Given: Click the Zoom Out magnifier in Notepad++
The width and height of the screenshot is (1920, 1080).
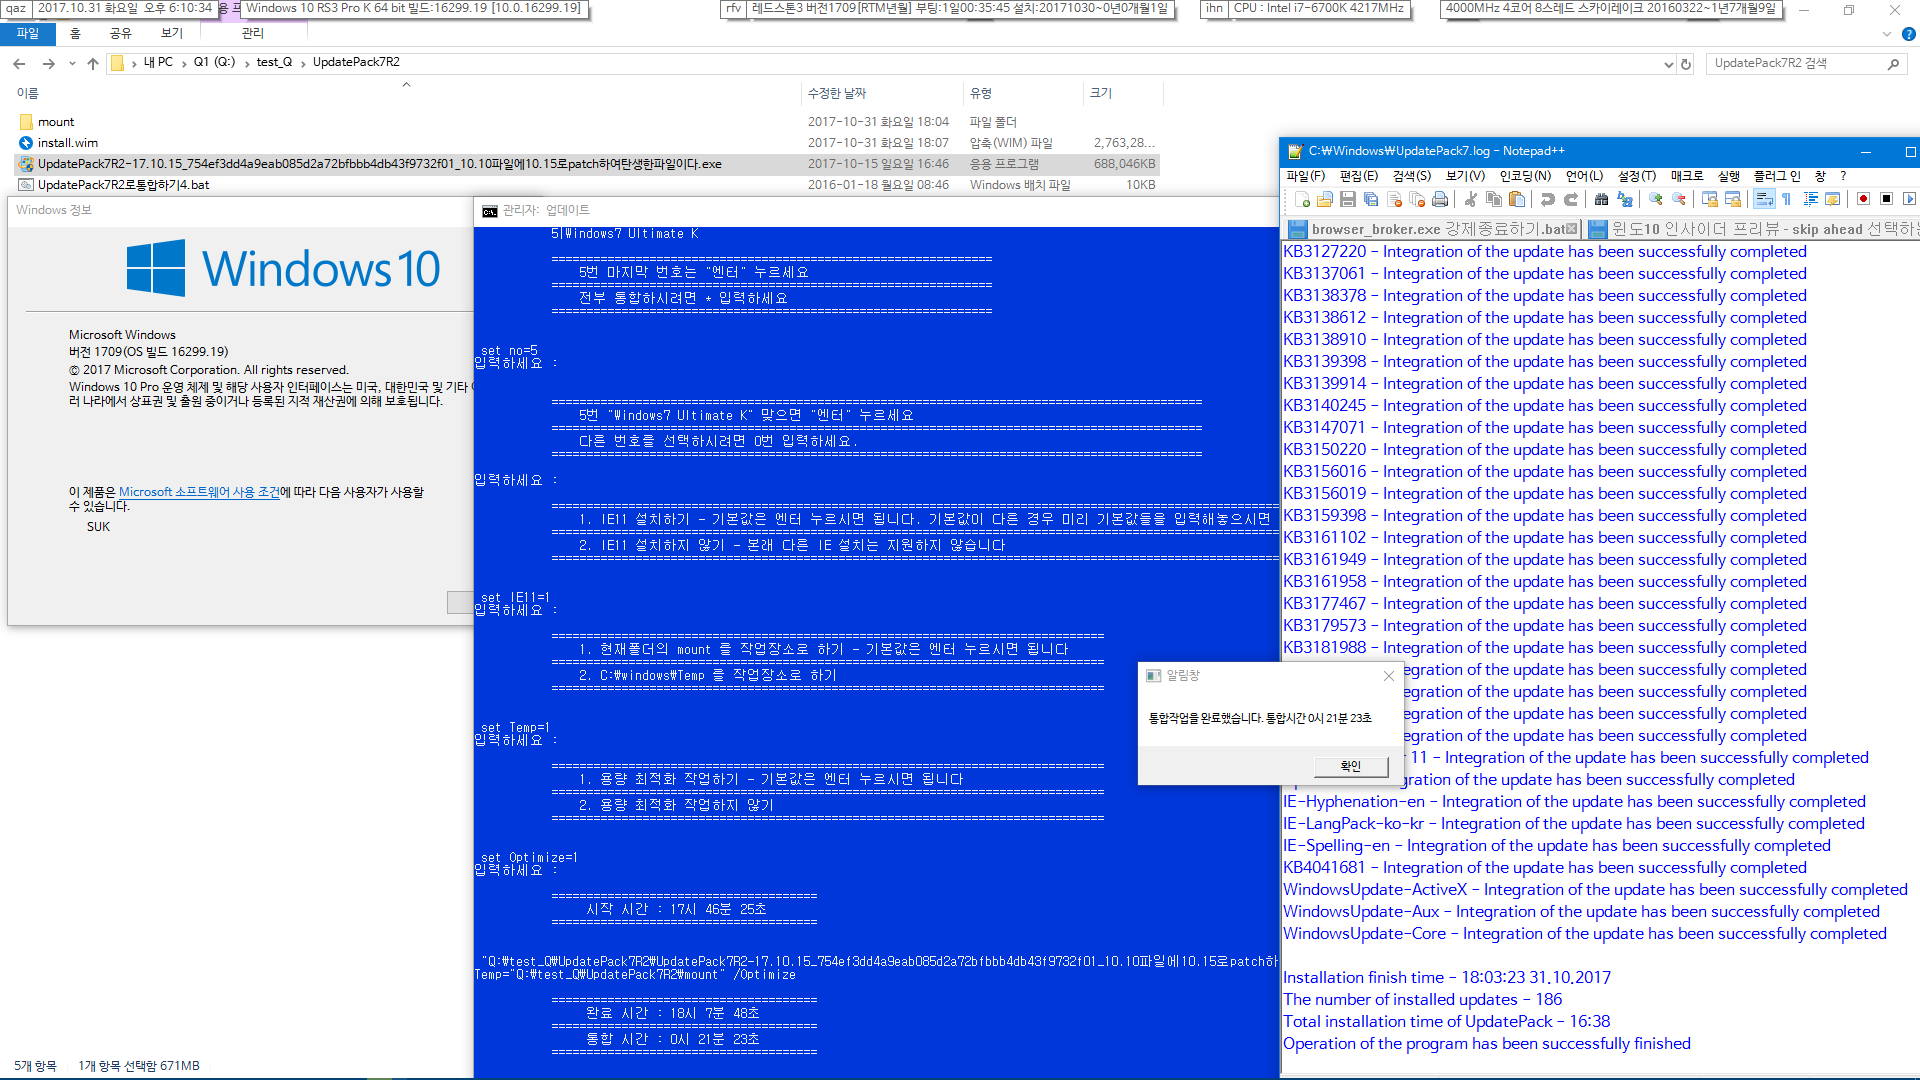Looking at the screenshot, I should pos(1679,199).
